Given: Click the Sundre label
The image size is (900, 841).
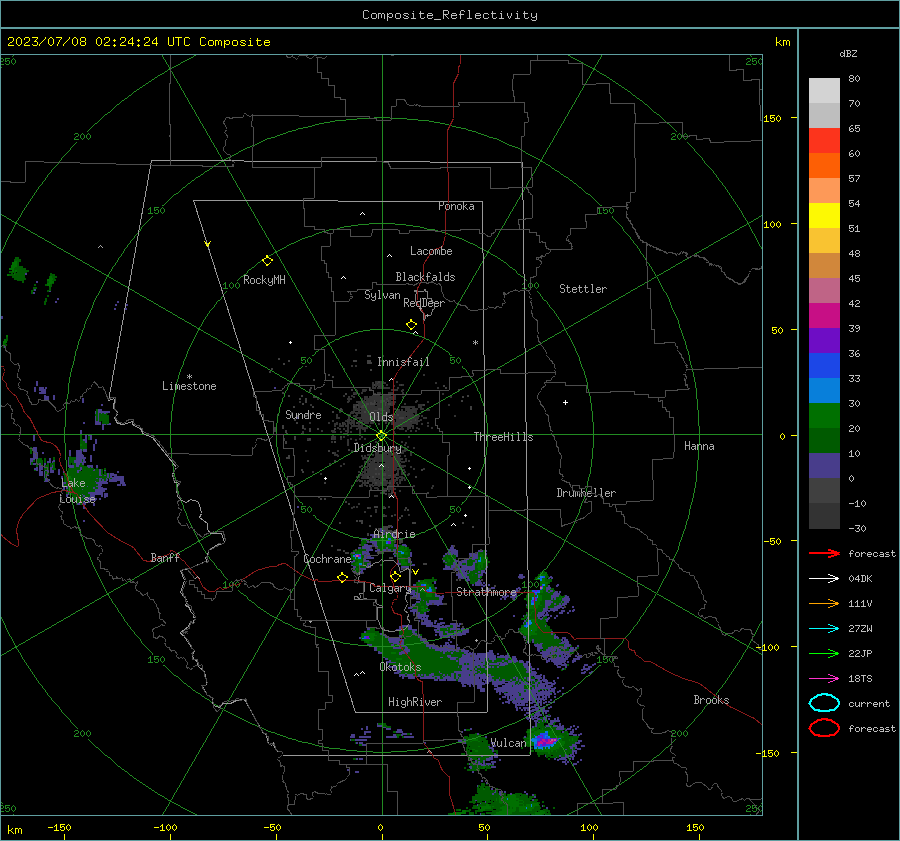Looking at the screenshot, I should tap(303, 414).
